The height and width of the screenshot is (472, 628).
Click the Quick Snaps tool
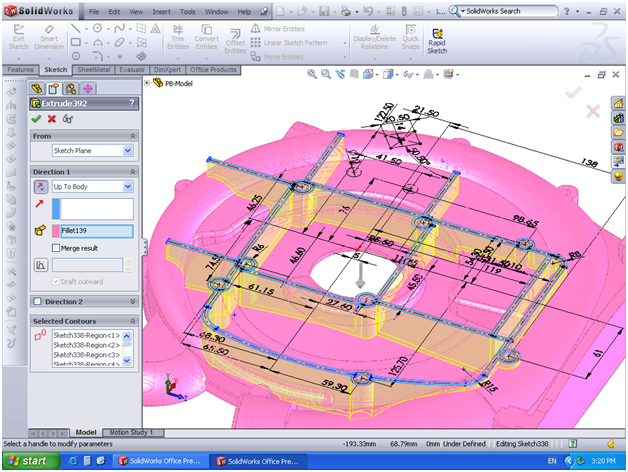[411, 37]
